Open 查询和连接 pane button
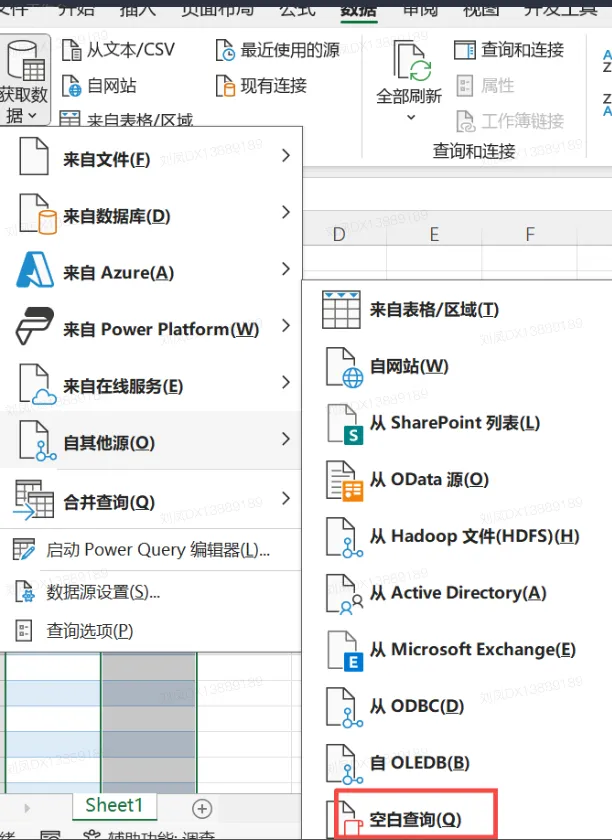 509,50
